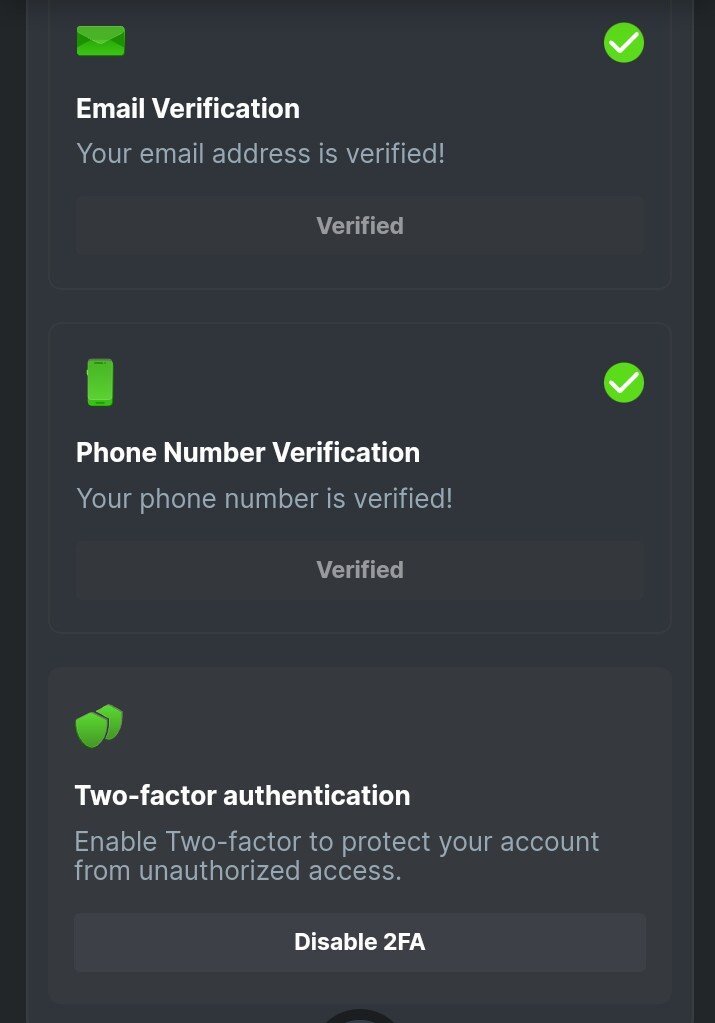
Task: Click the gap between email and phone cards
Action: coord(360,306)
